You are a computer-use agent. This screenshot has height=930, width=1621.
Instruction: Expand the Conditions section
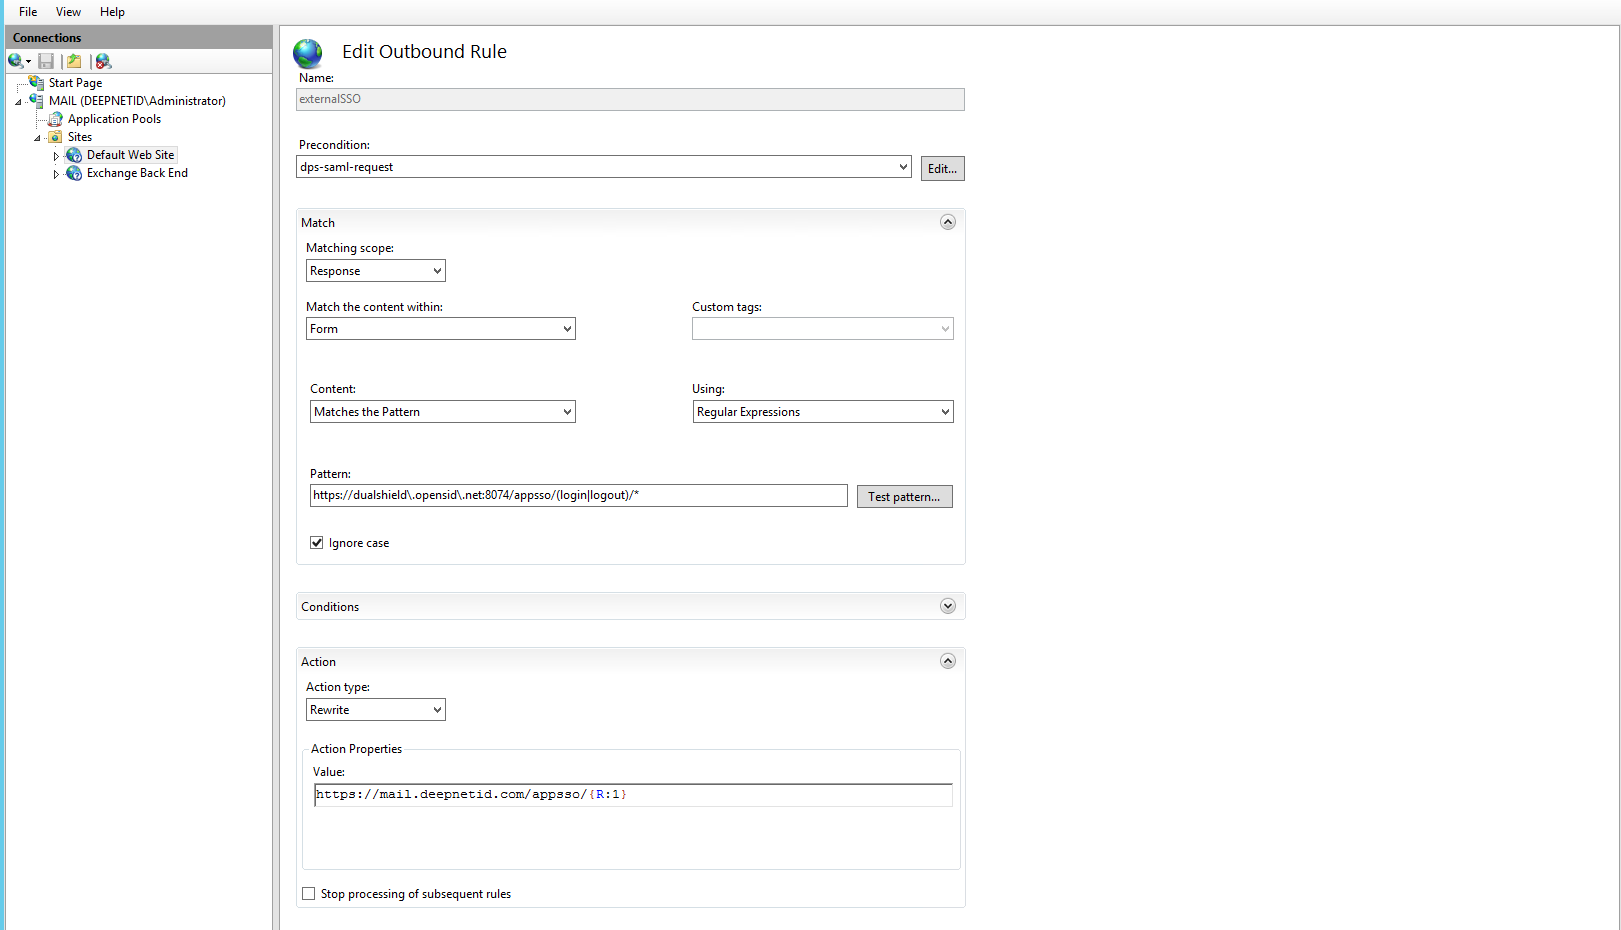click(947, 606)
